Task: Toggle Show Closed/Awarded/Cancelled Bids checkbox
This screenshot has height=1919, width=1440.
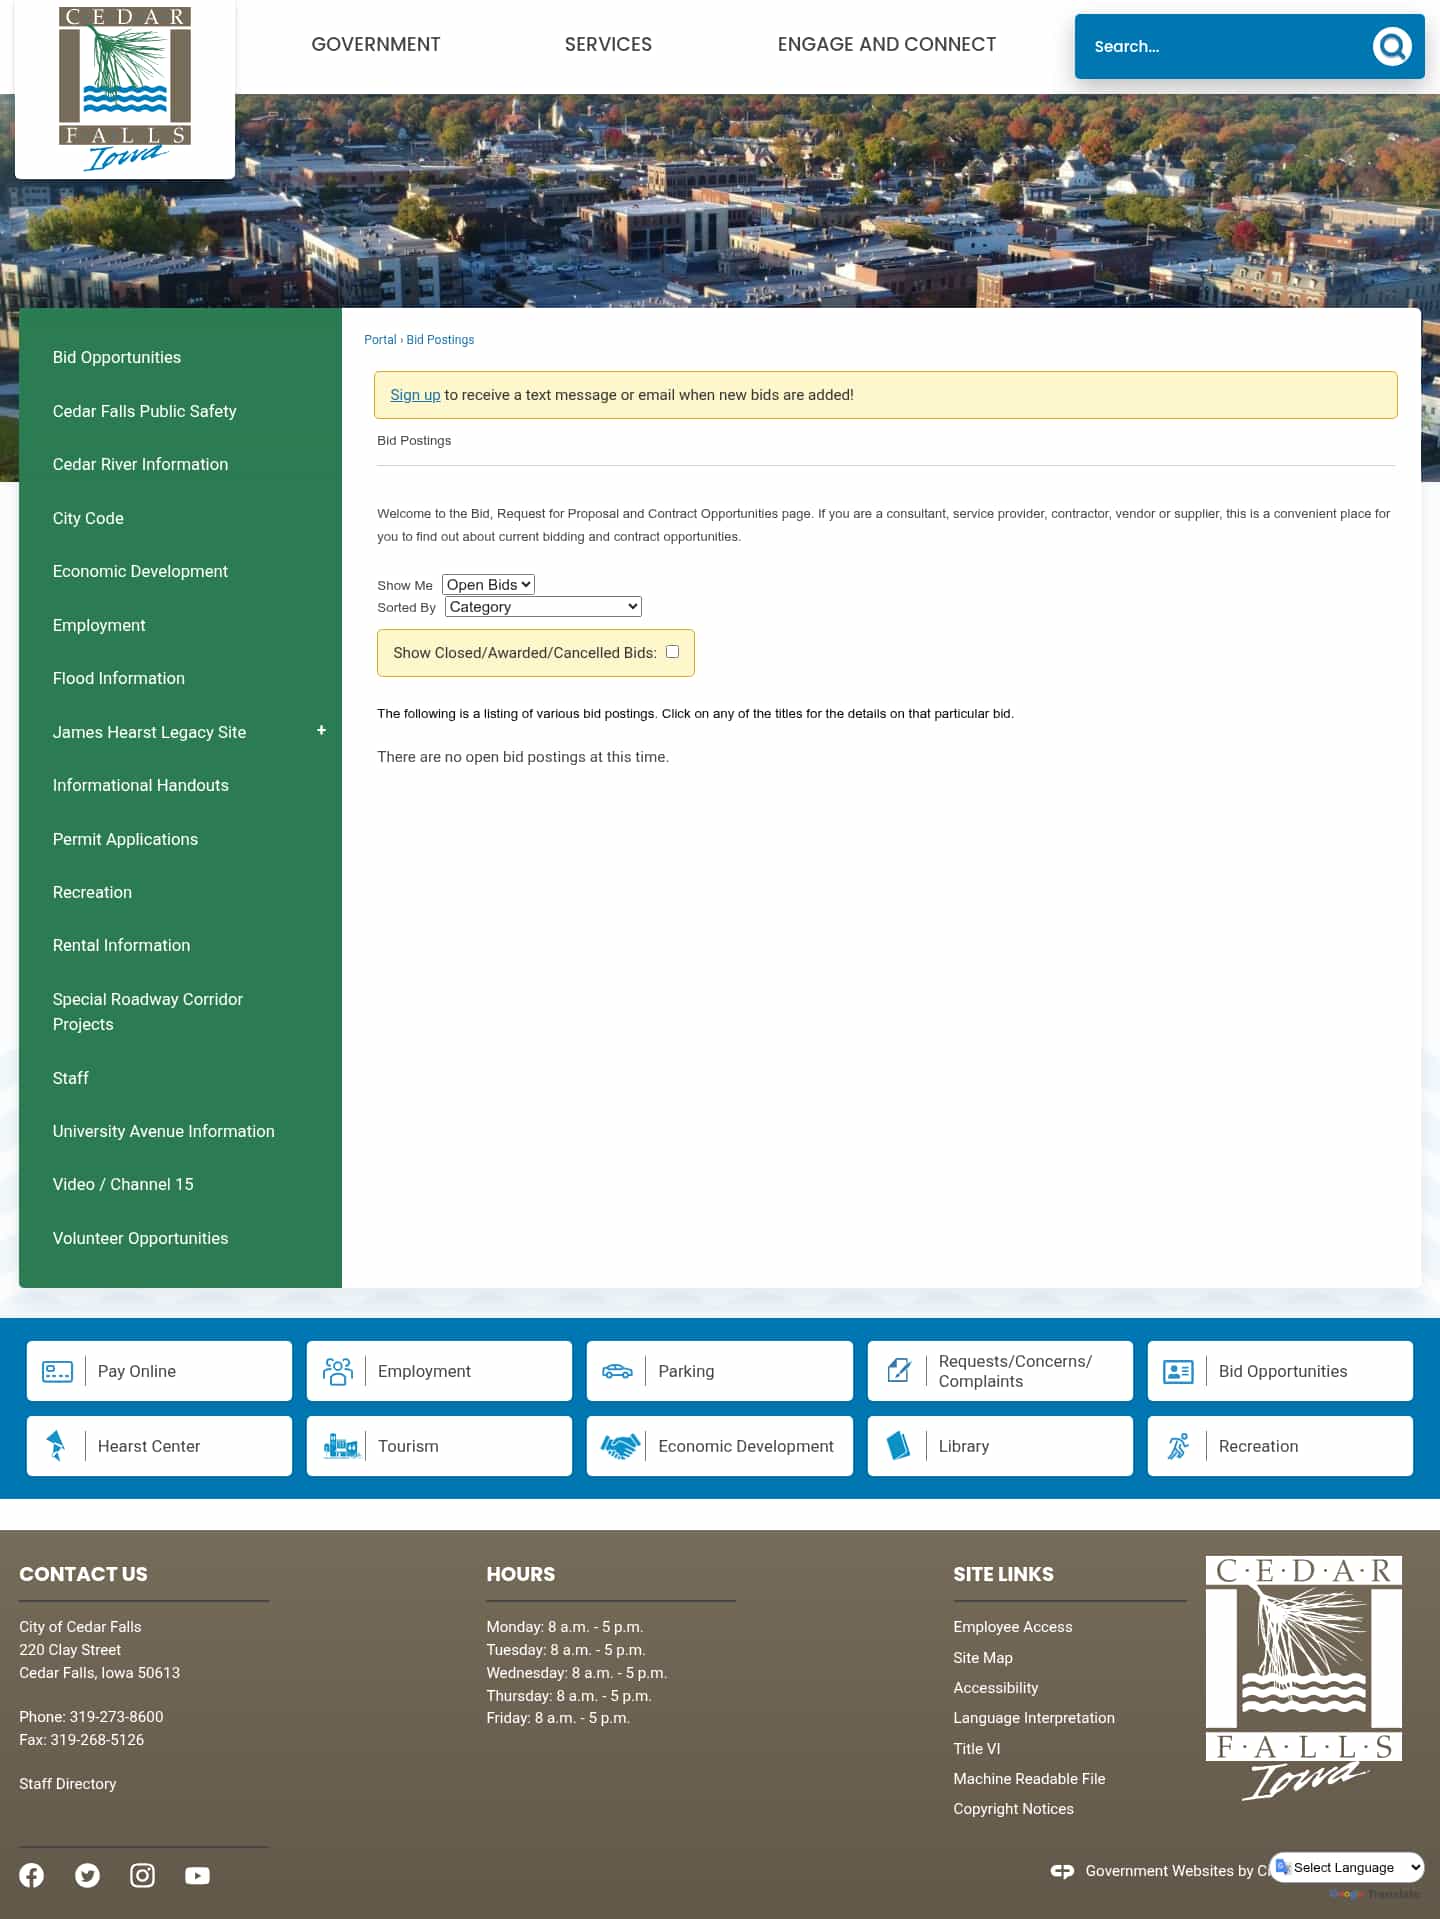Action: [x=672, y=652]
